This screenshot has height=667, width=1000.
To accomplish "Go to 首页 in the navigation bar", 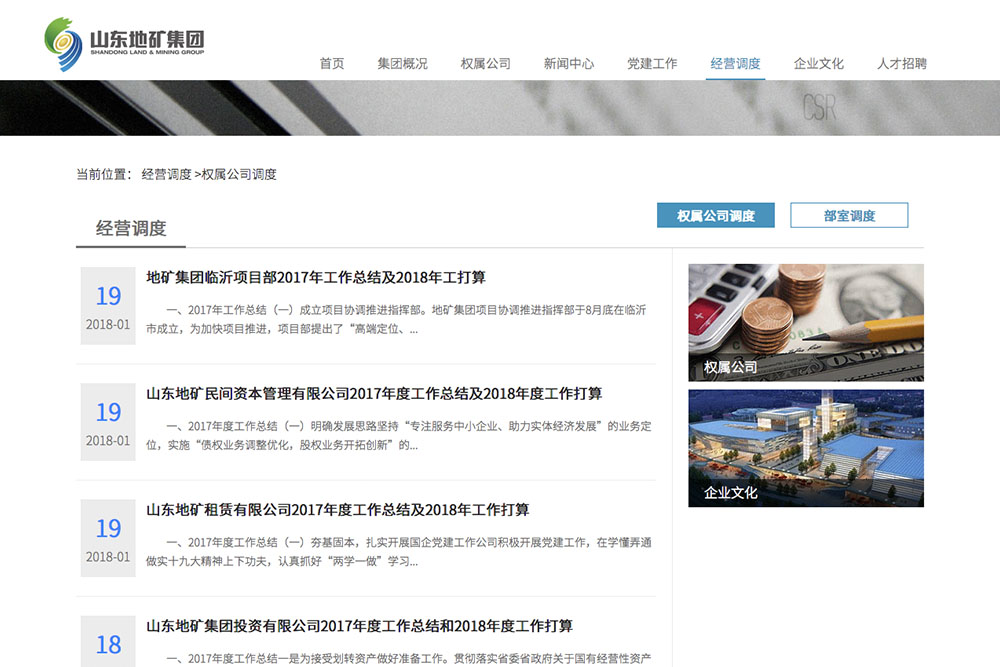I will pos(332,63).
